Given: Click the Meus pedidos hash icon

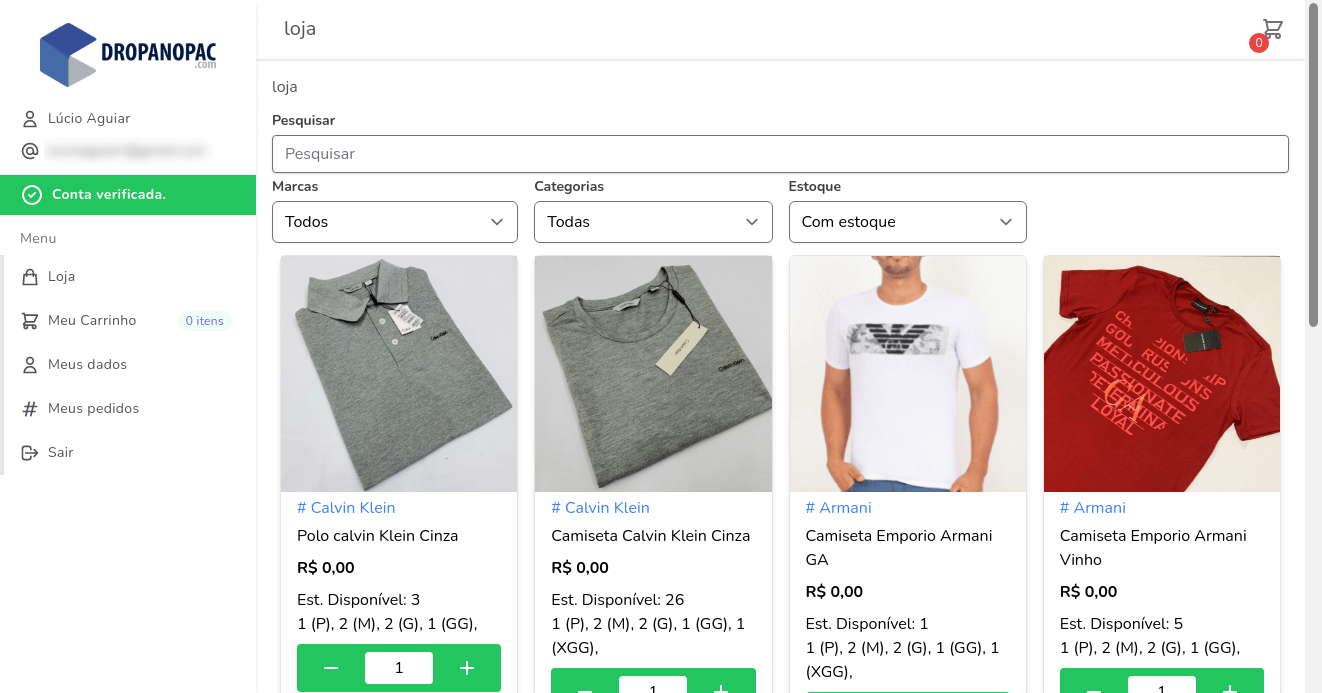Looking at the screenshot, I should (30, 409).
